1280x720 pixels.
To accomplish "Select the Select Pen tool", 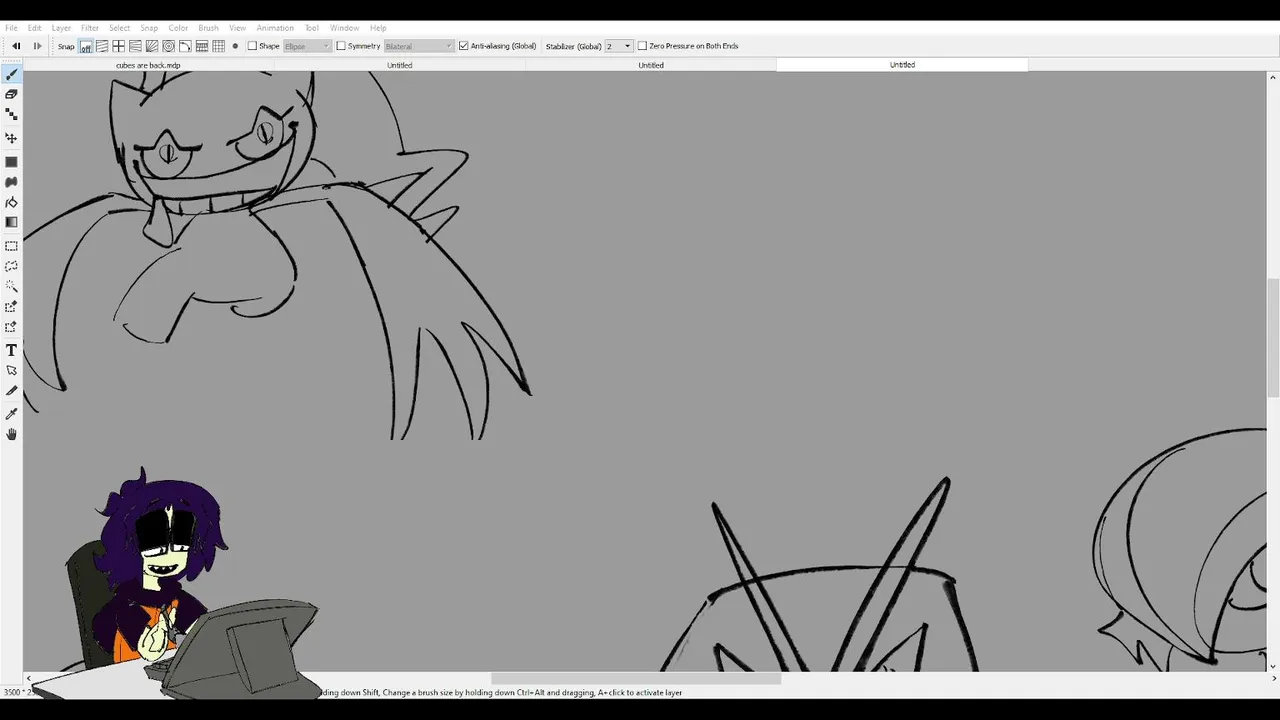I will click(11, 307).
